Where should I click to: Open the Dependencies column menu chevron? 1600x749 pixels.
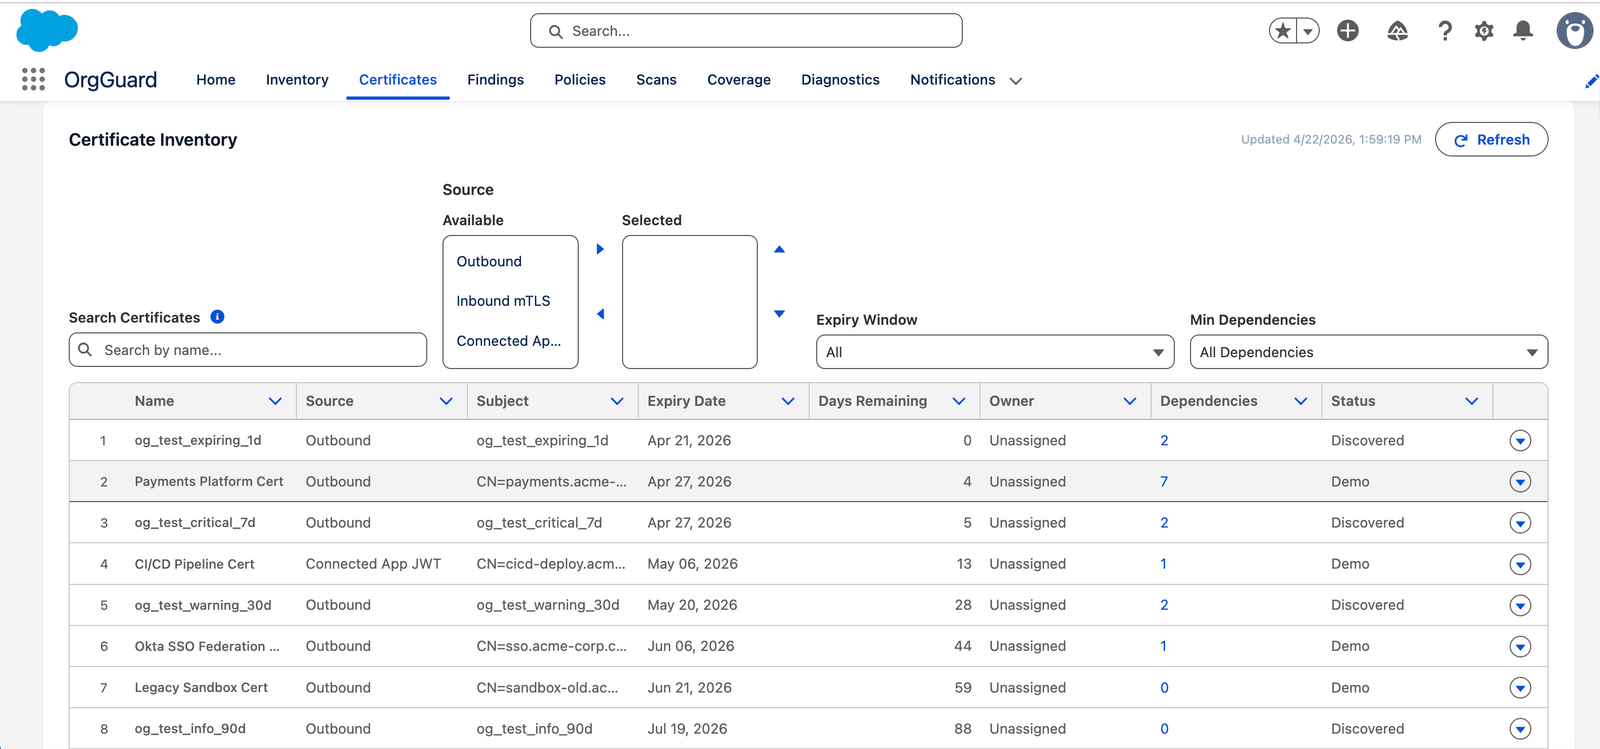point(1301,401)
